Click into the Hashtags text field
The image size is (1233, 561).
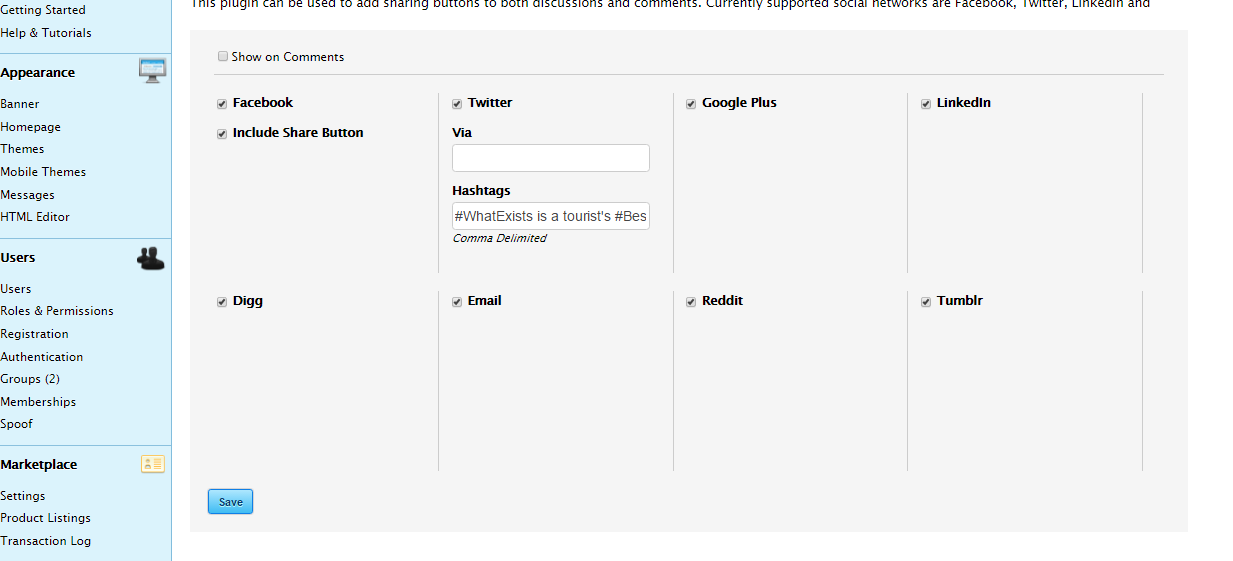(x=551, y=216)
